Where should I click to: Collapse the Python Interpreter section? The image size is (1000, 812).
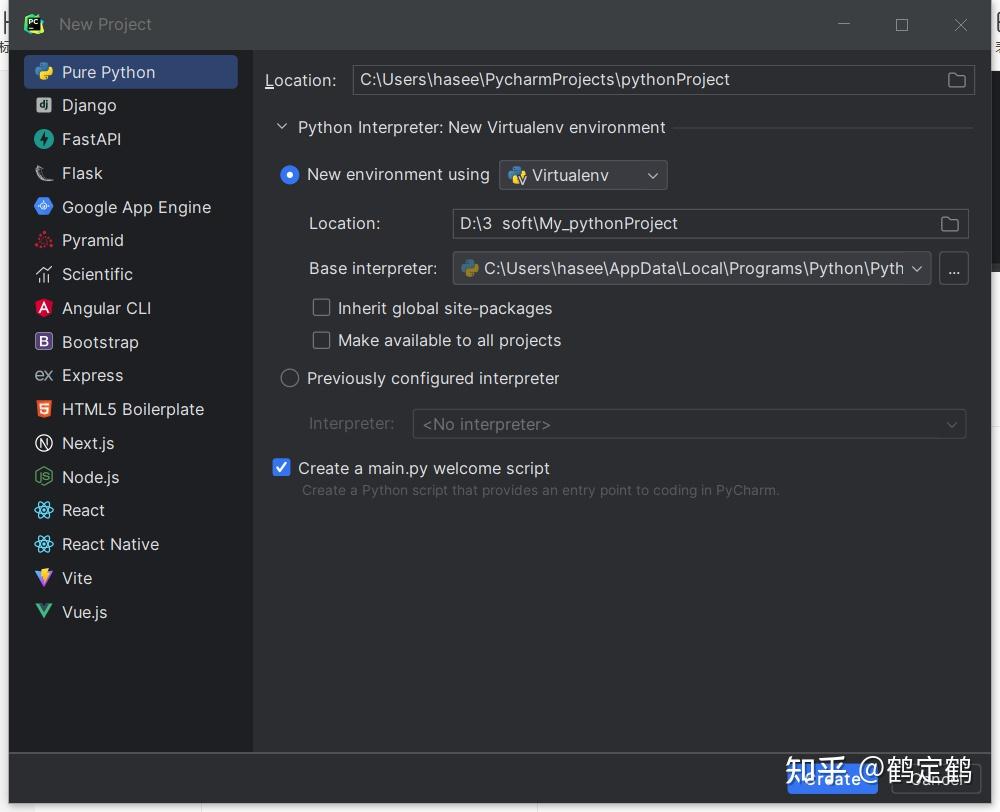tap(281, 127)
